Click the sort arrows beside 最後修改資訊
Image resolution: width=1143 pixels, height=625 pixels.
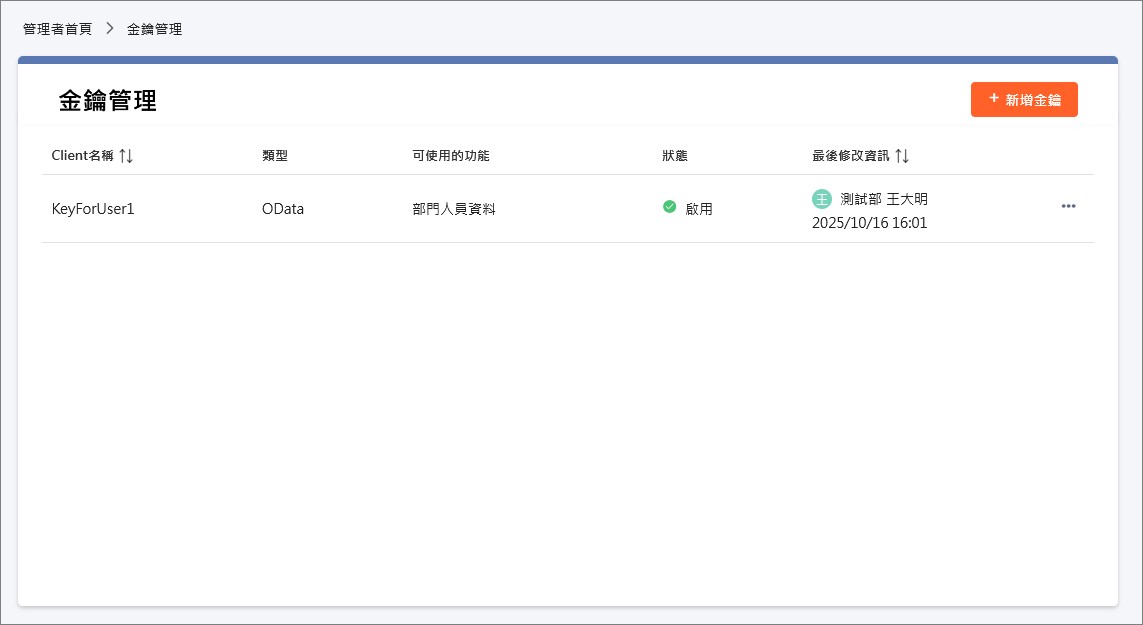pyautogui.click(x=901, y=156)
